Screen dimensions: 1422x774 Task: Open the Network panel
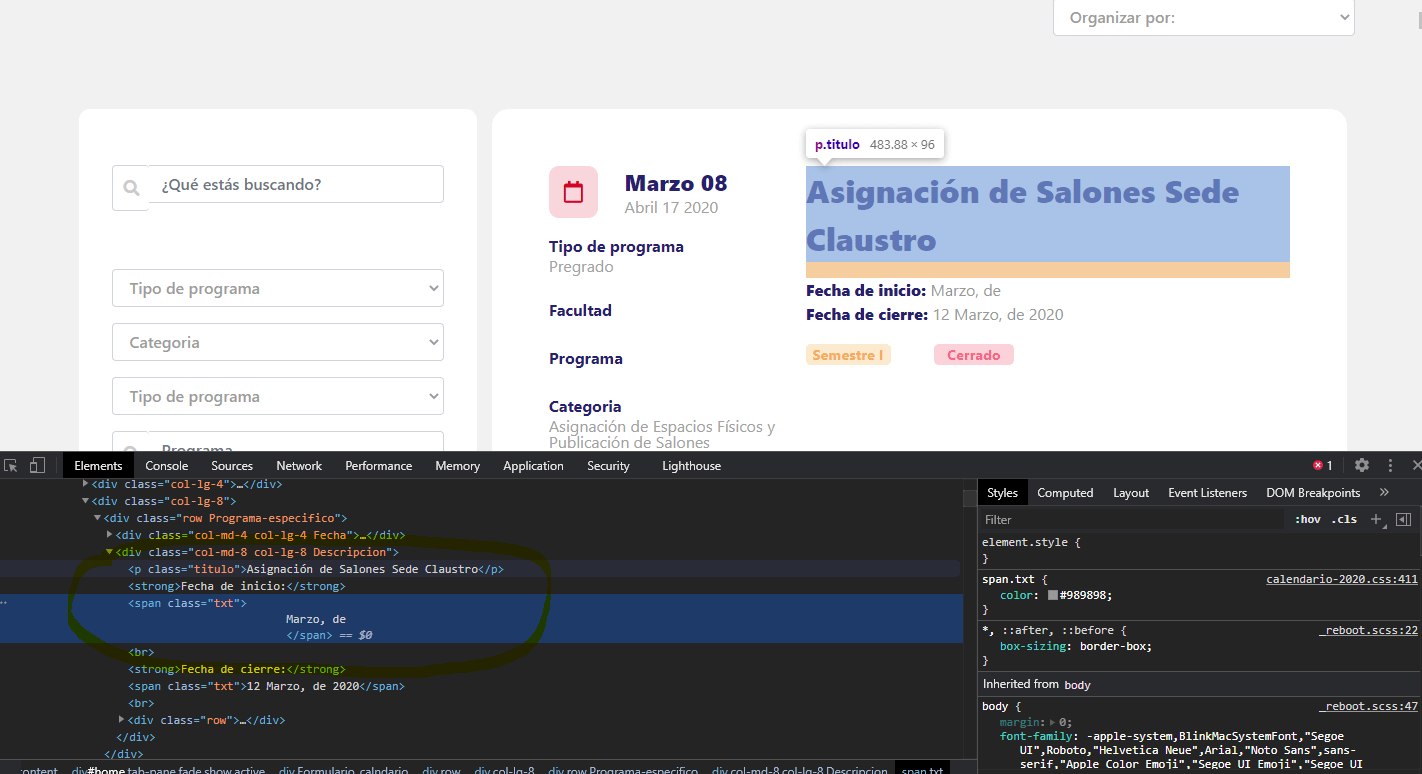pyautogui.click(x=299, y=465)
